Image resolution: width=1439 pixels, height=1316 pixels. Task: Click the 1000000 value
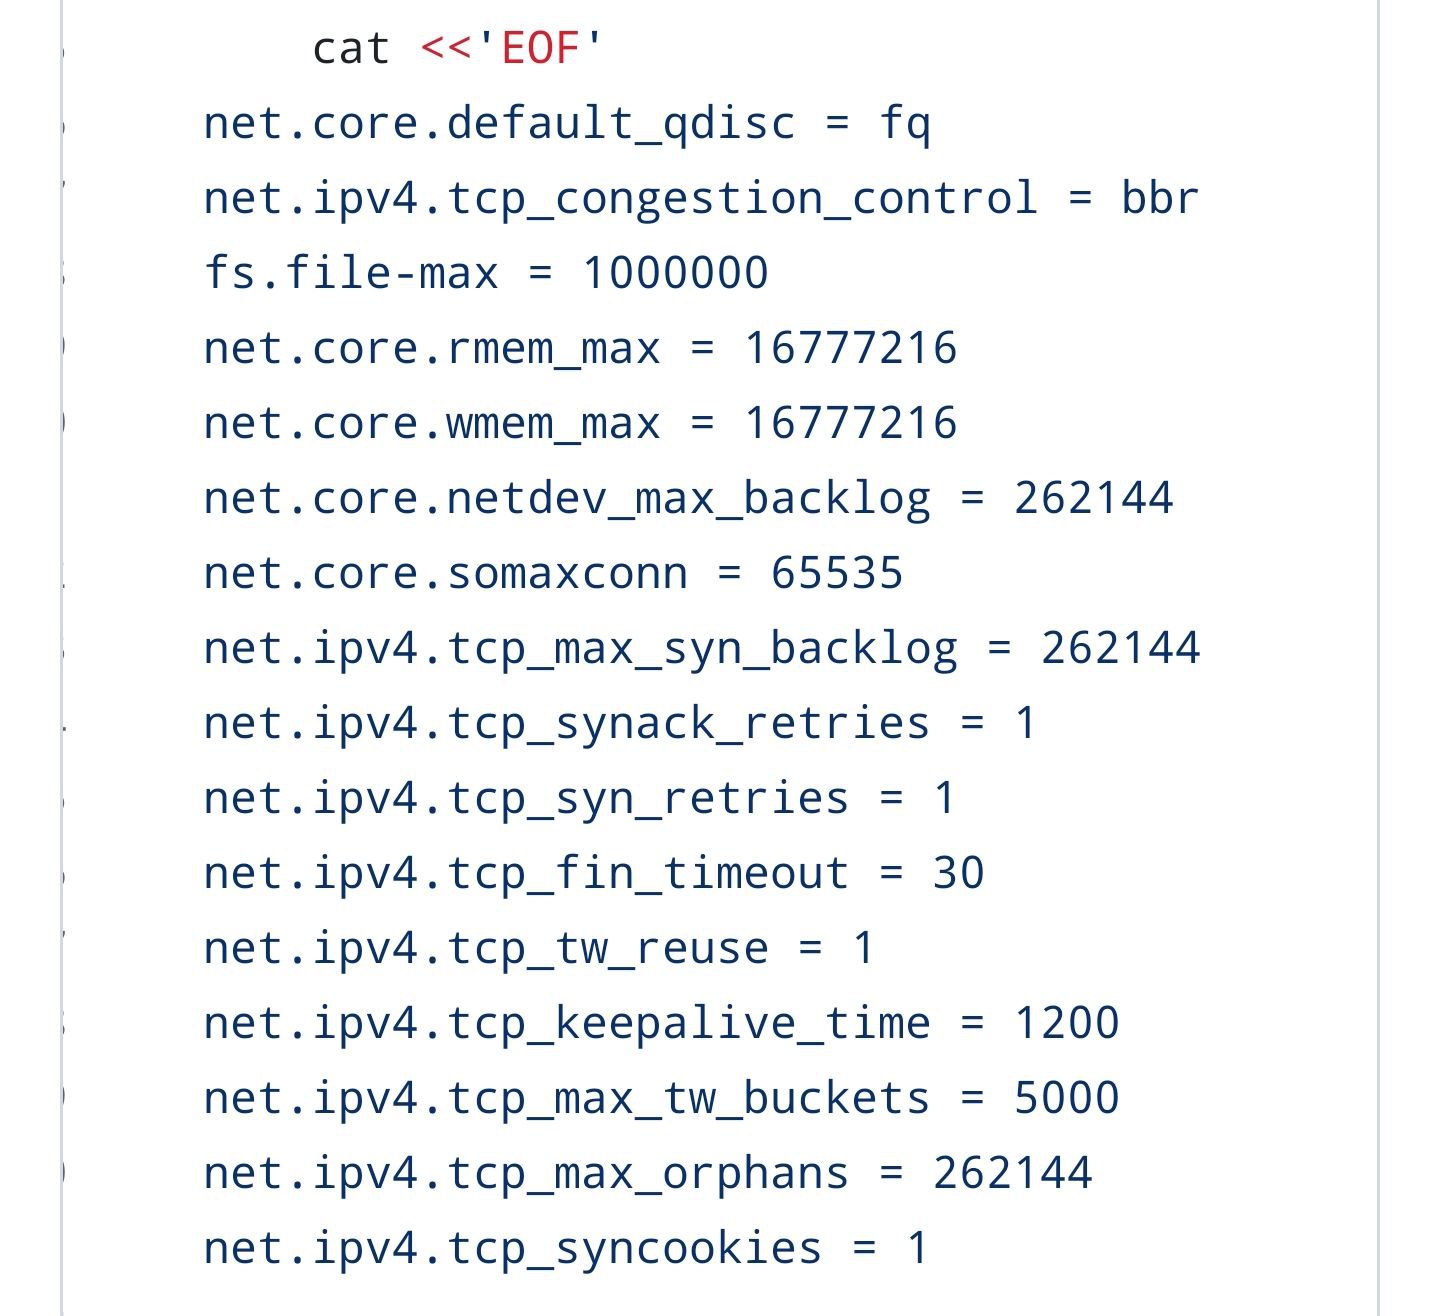676,273
